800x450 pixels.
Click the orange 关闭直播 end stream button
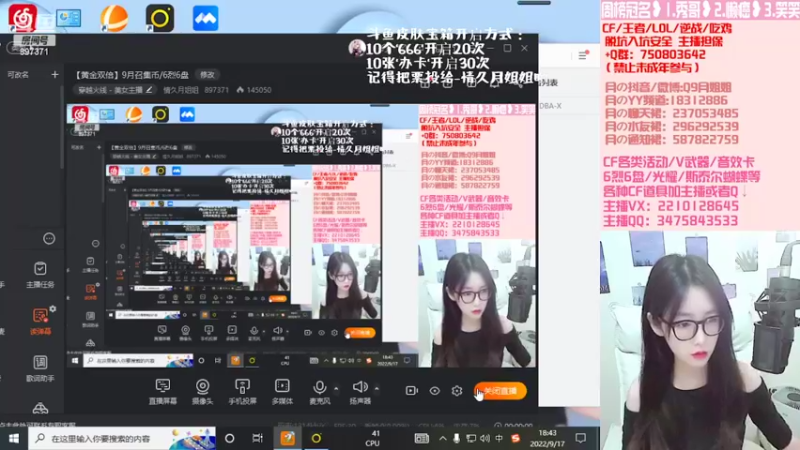click(x=501, y=391)
